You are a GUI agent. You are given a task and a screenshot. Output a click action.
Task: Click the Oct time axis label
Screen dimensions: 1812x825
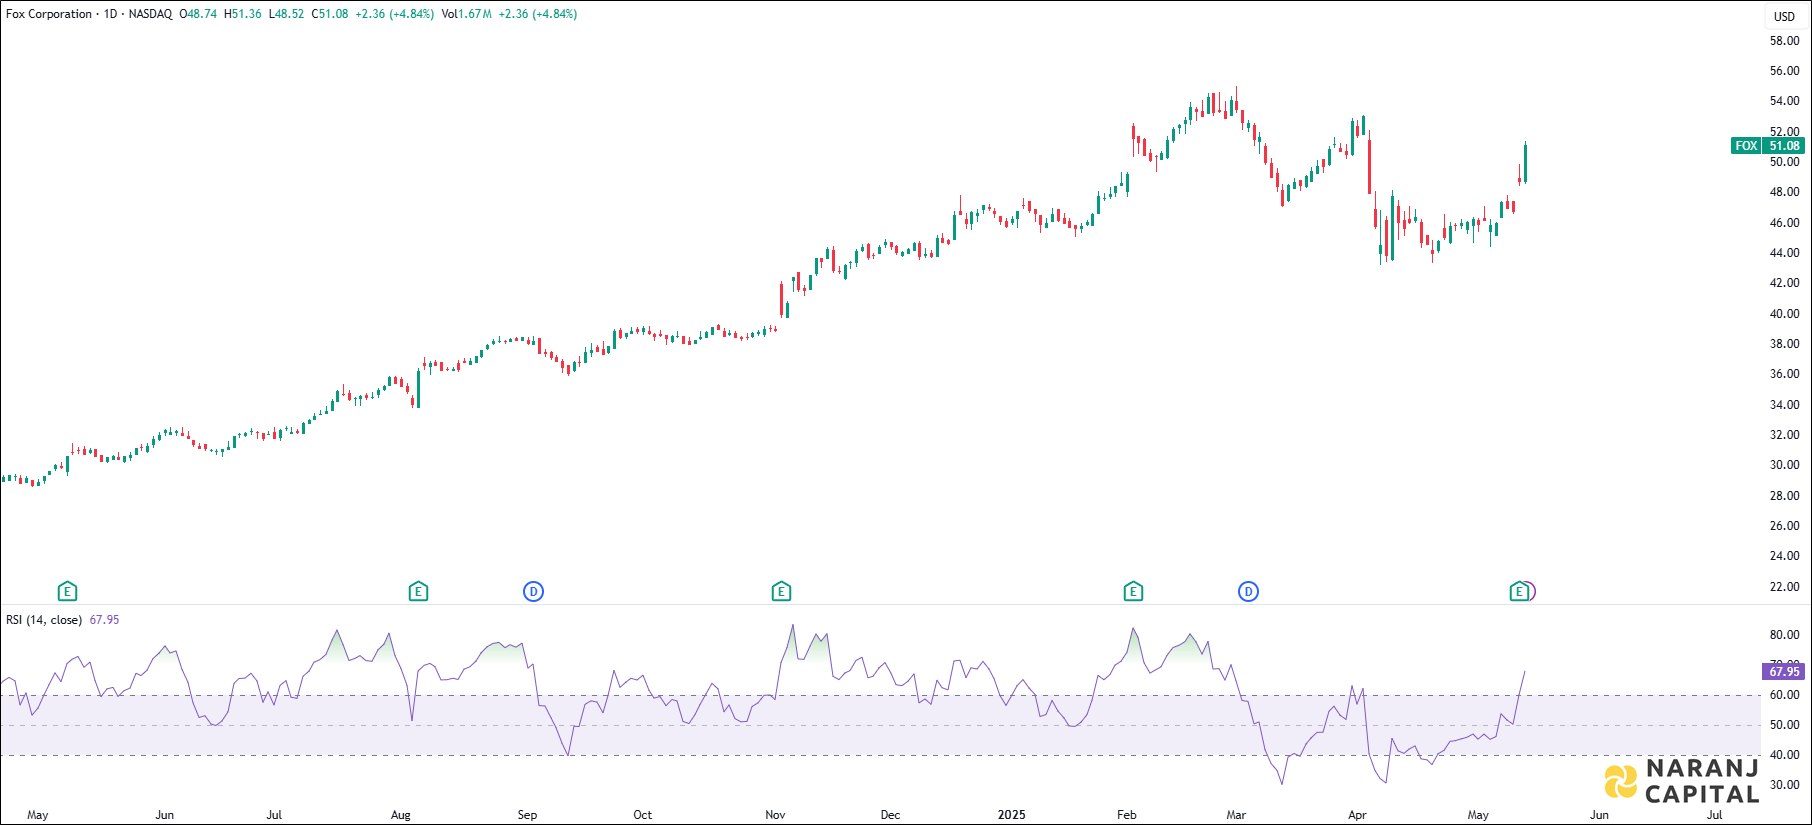(x=643, y=815)
